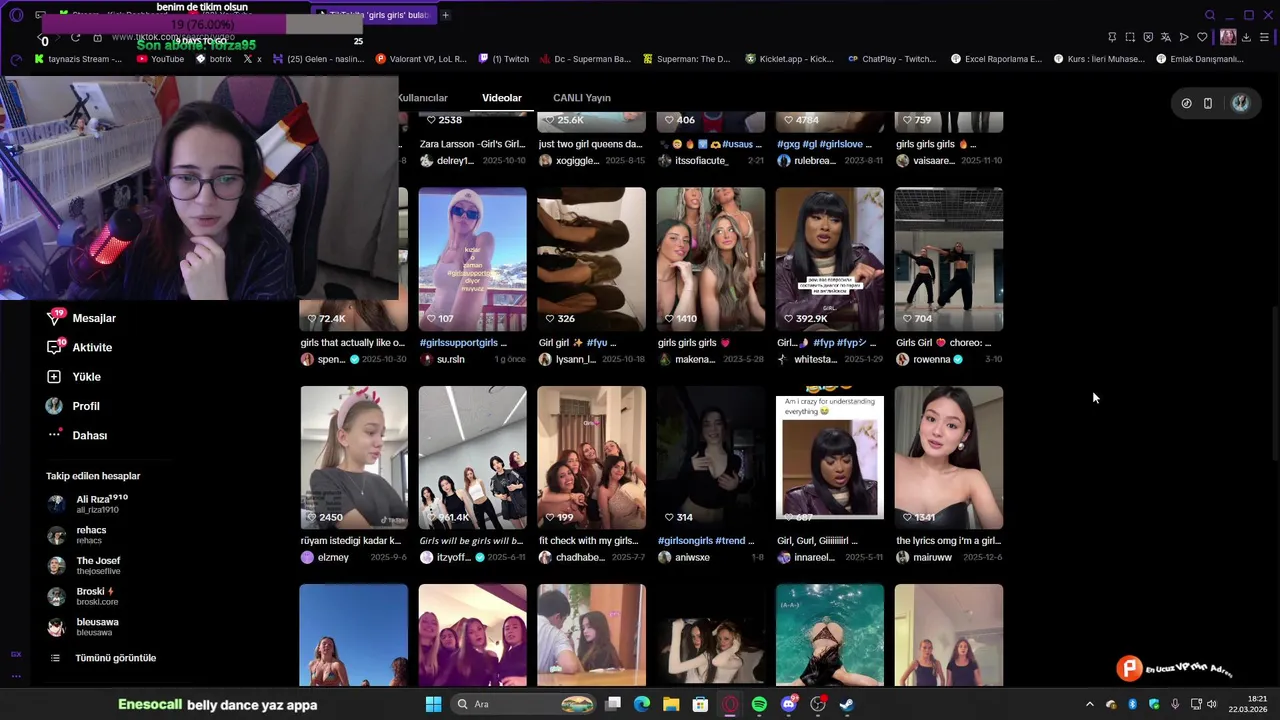Open Discord from the taskbar
The width and height of the screenshot is (1280, 720).
click(788, 704)
